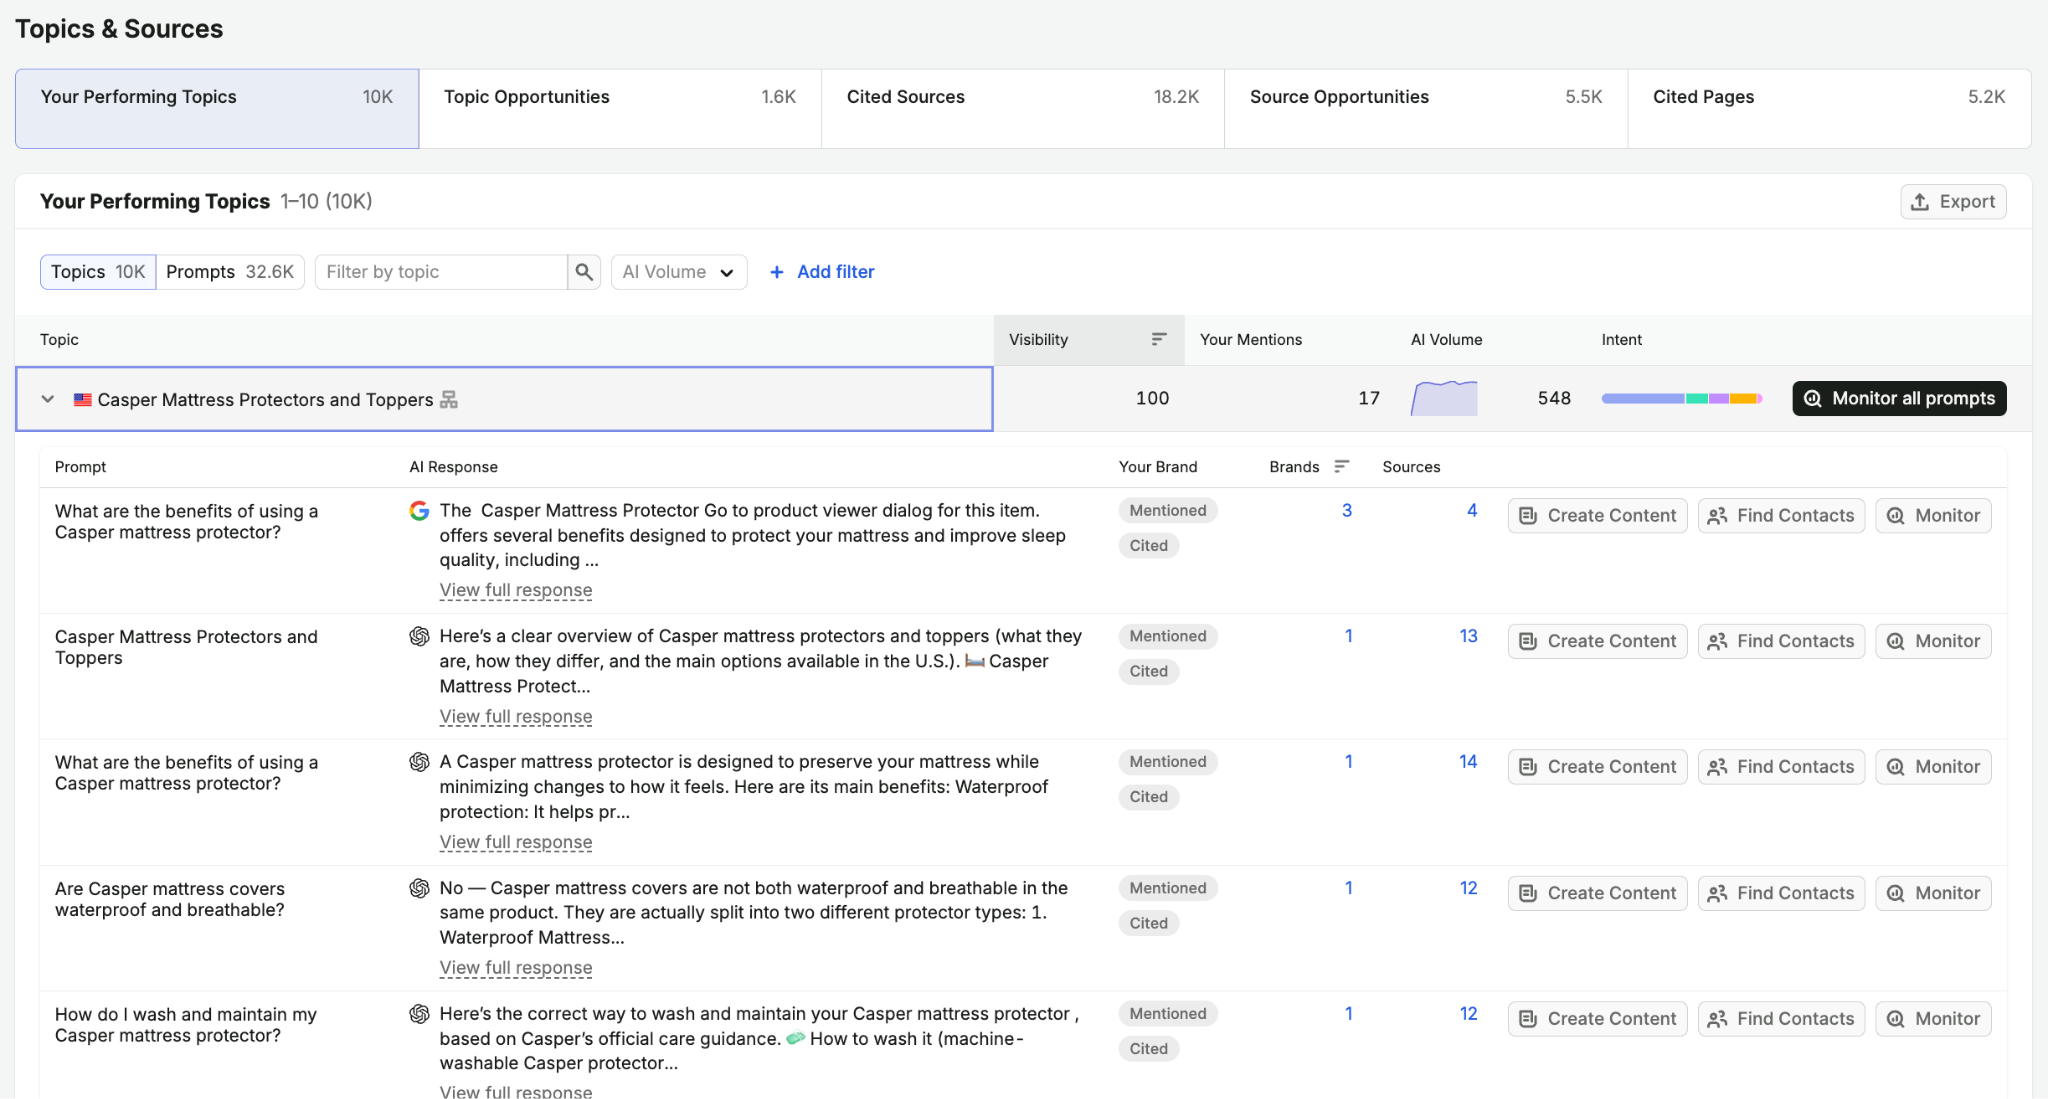
Task: Open the Cited Sources tab
Action: 1023,109
